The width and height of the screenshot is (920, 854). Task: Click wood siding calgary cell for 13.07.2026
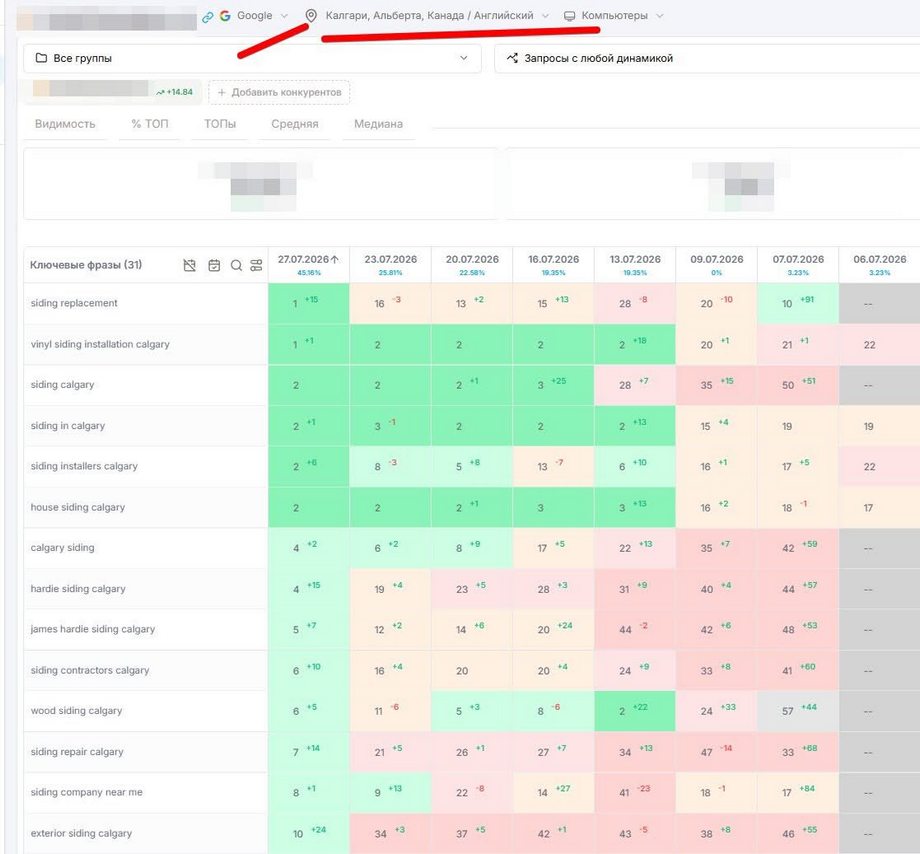click(635, 711)
